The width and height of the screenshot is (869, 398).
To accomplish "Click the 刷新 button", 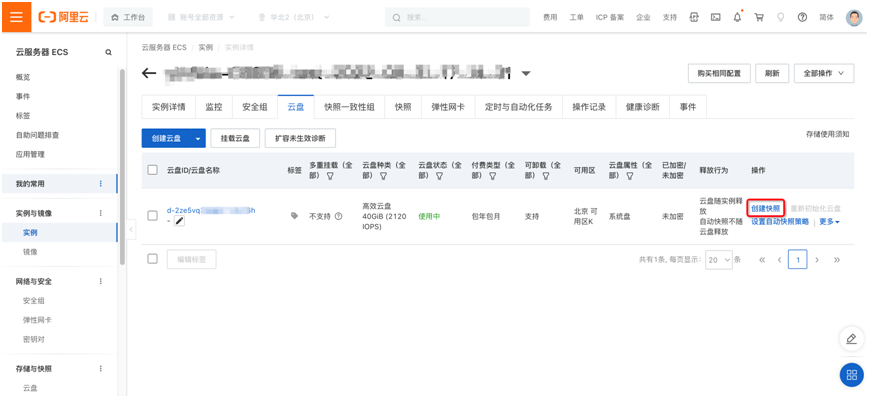I will point(772,73).
